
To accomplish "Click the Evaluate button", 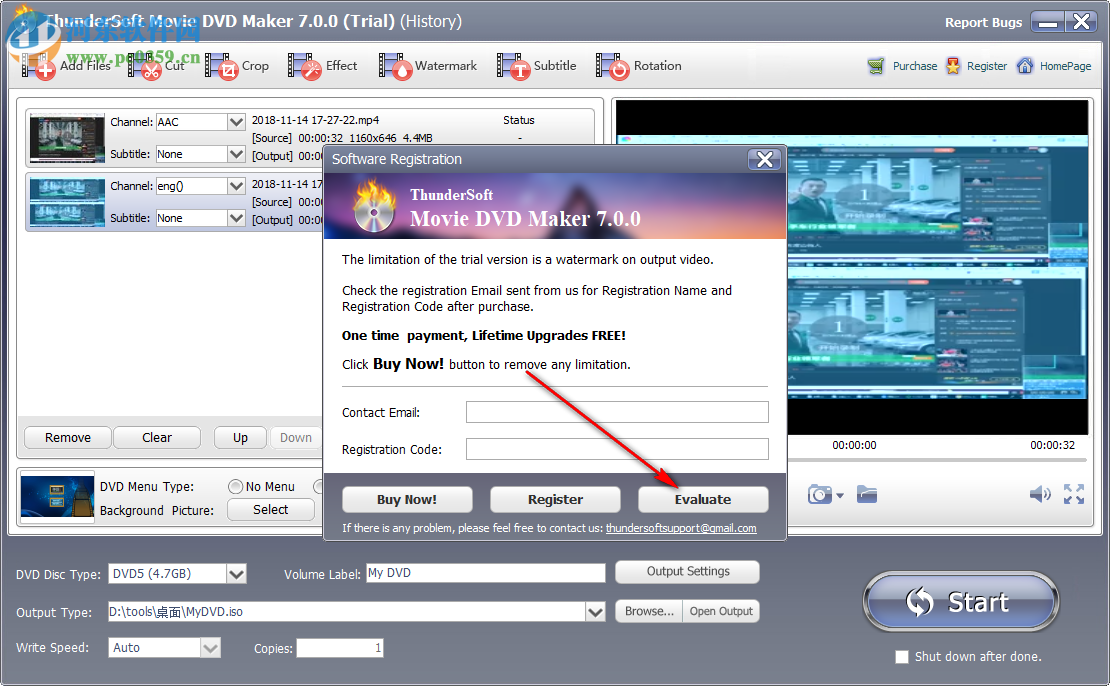I will pos(703,499).
